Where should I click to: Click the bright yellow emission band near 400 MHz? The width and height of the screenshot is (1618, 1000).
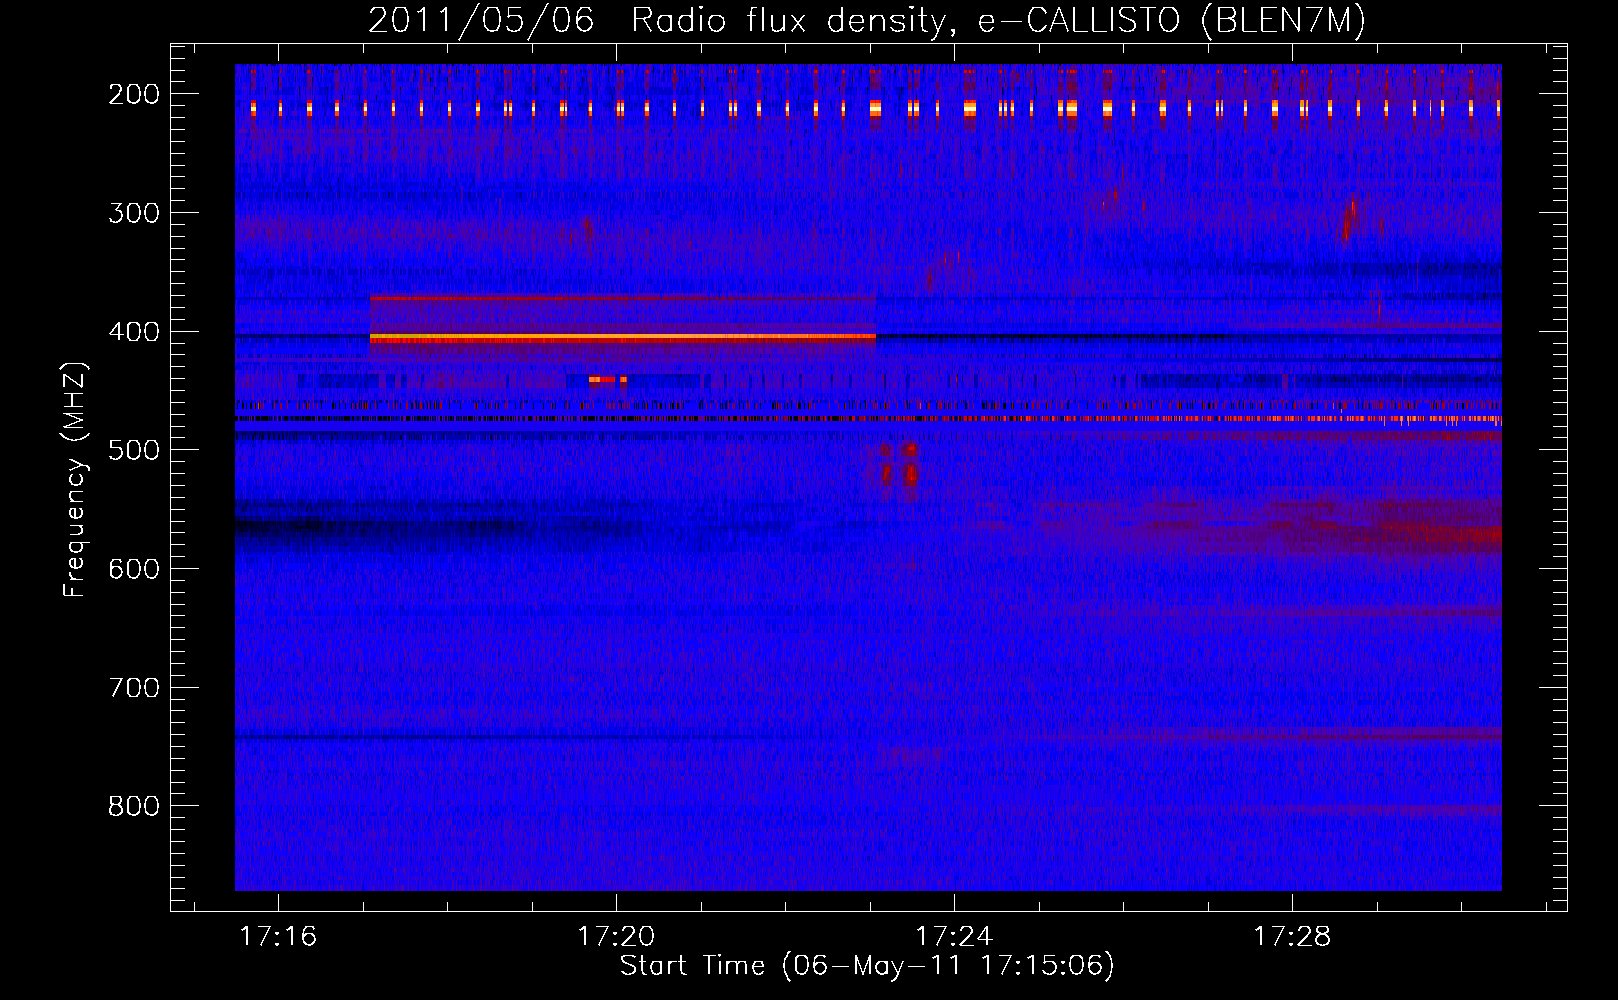(x=623, y=339)
